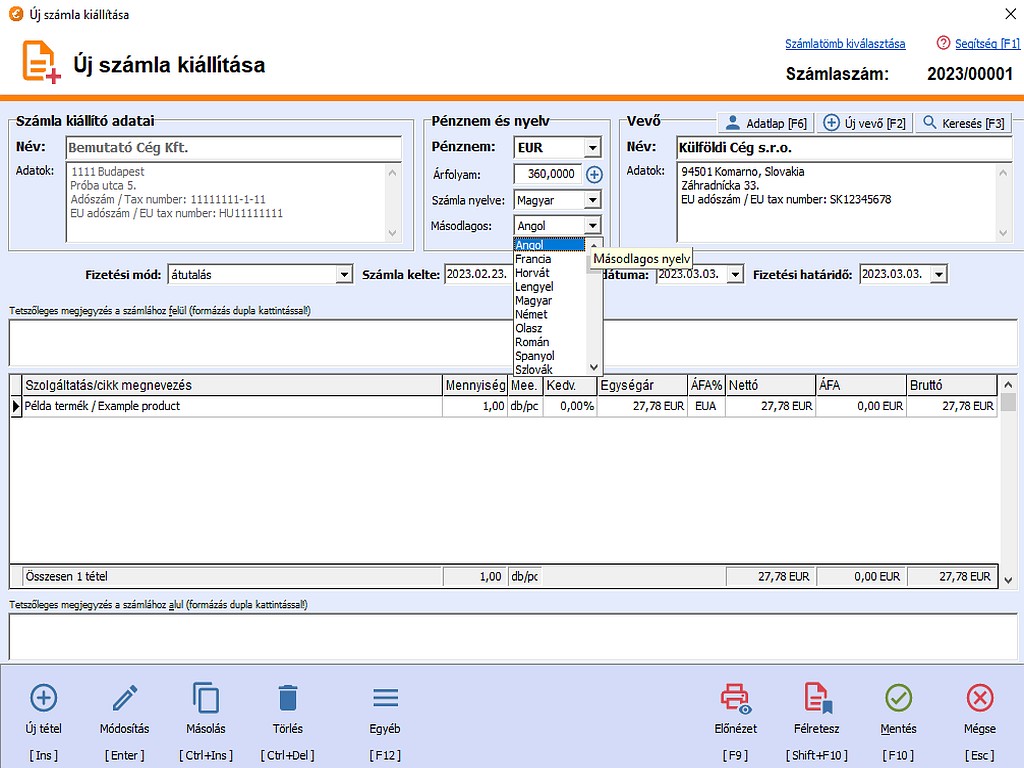The image size is (1024, 768).
Task: Click the Másolás copy icon
Action: (205, 698)
